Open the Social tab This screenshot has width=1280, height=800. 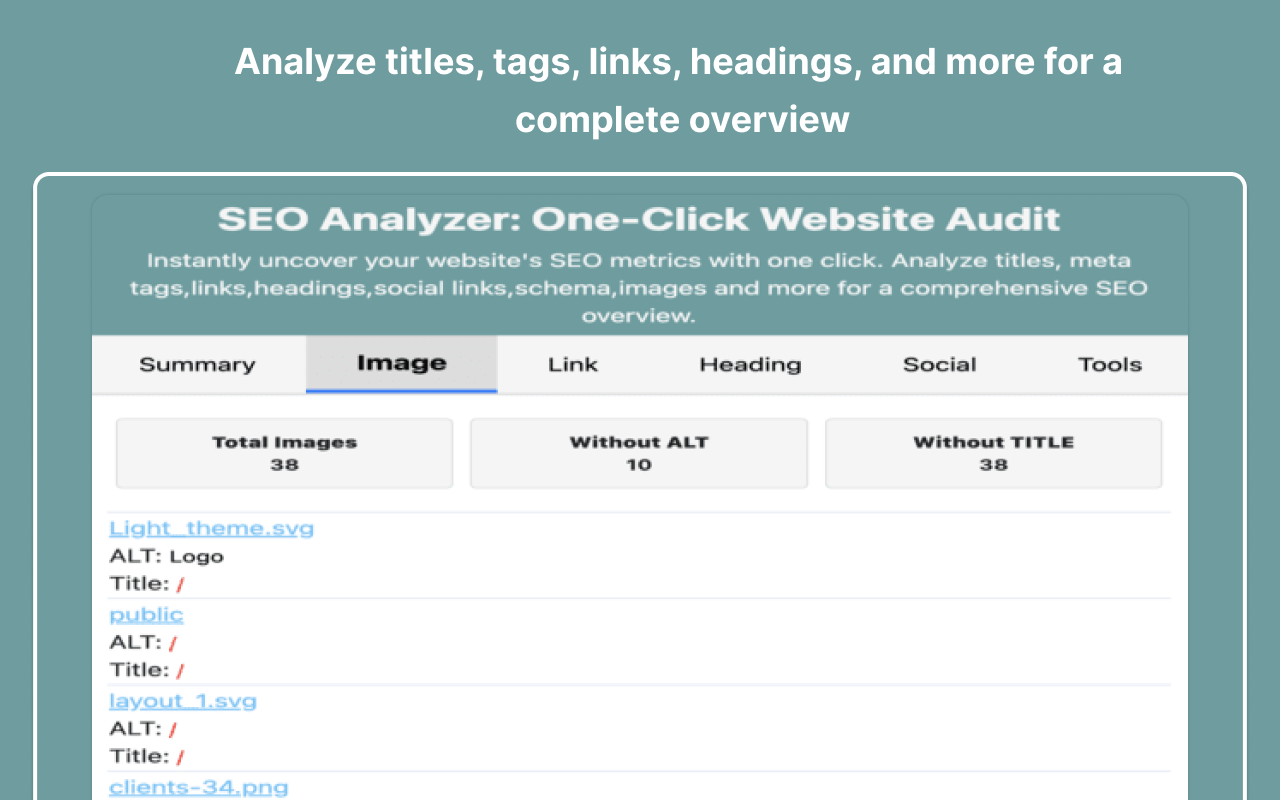tap(940, 365)
